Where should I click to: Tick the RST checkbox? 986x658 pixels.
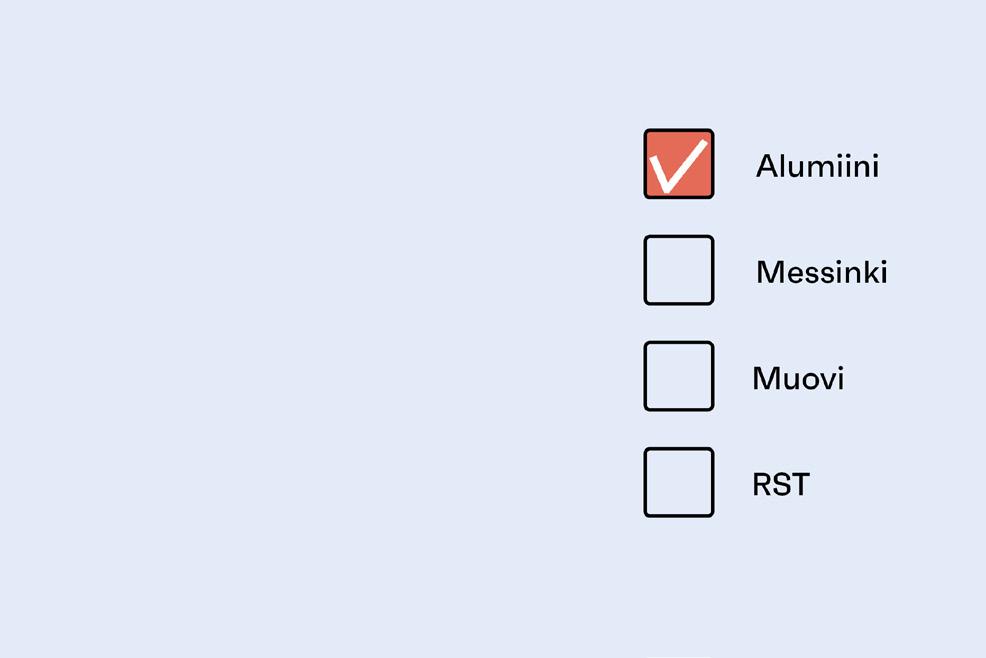(678, 482)
